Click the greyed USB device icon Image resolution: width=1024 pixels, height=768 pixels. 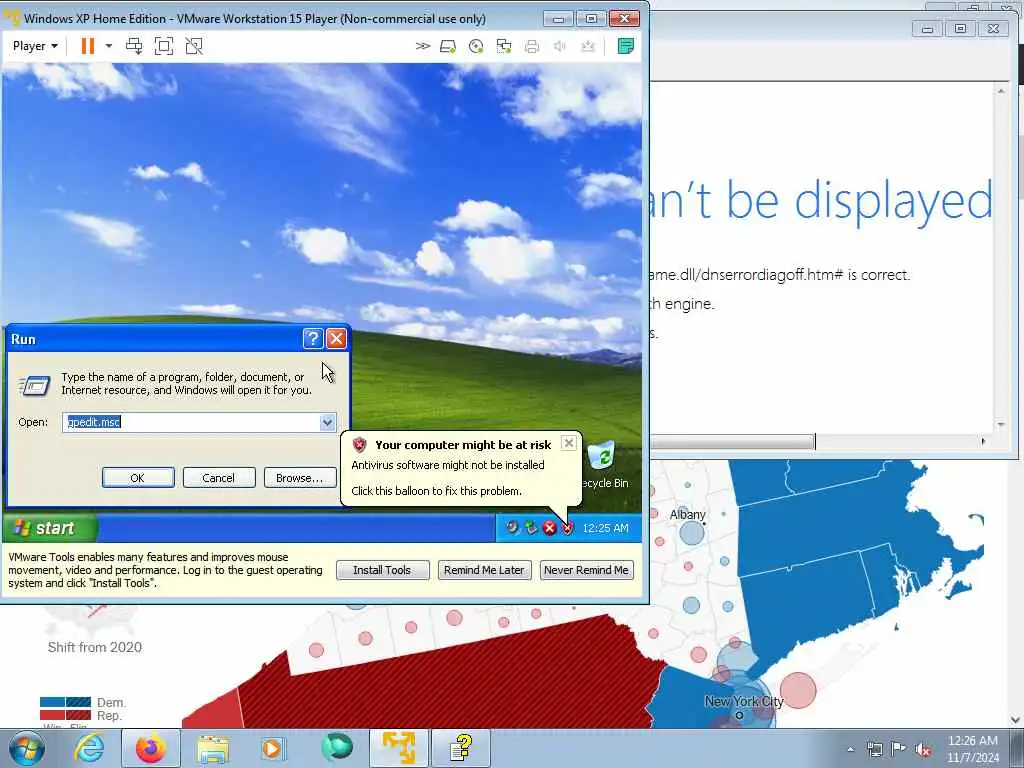(588, 46)
